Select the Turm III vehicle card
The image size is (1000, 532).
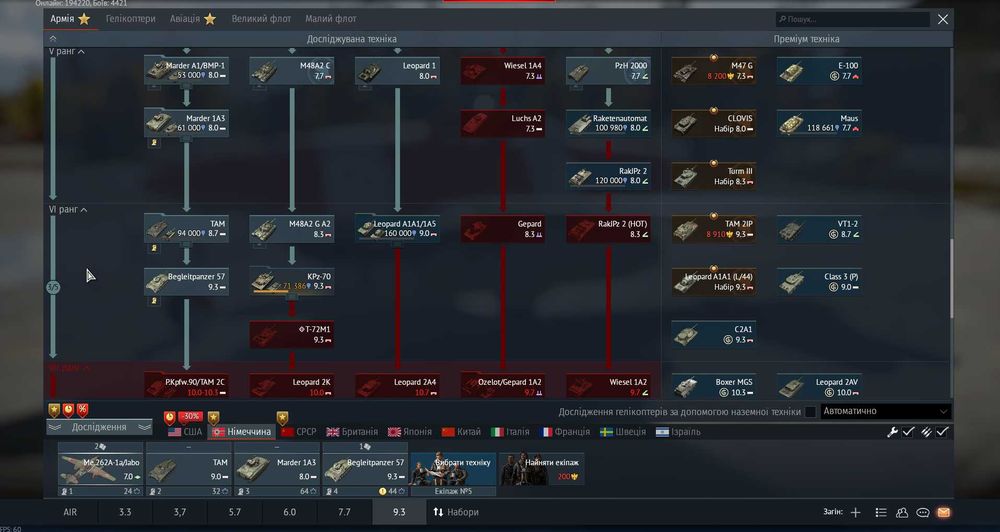pos(714,176)
